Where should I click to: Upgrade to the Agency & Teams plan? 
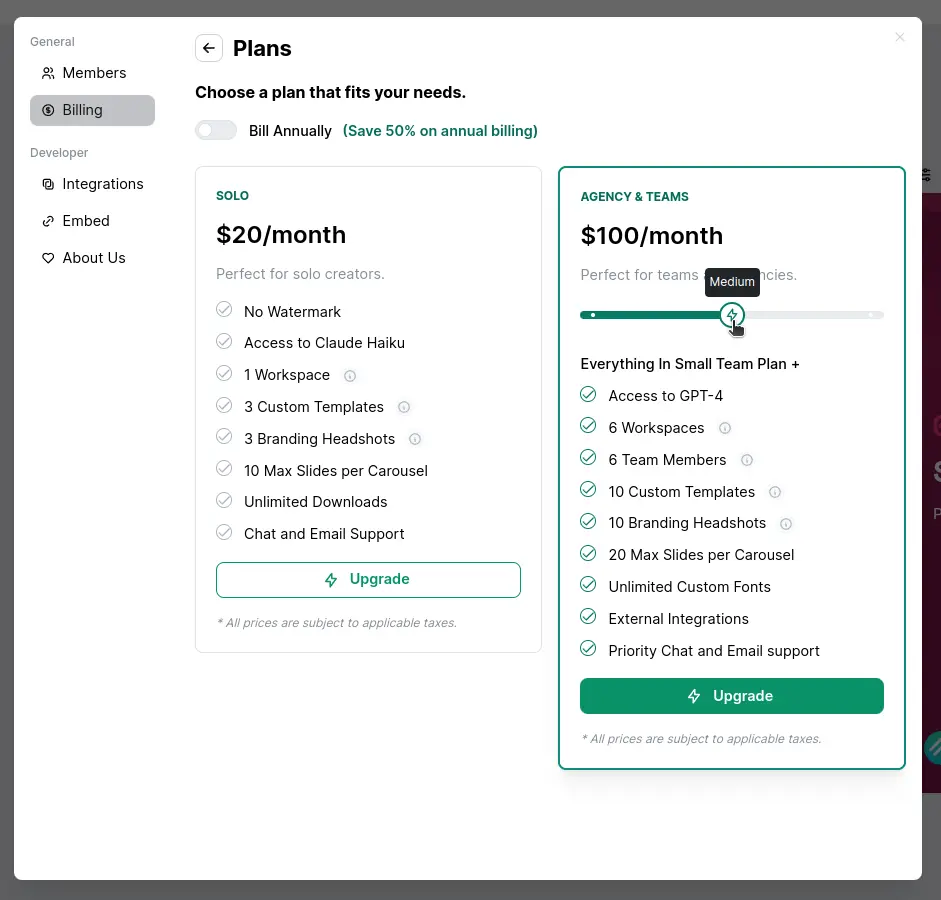pos(731,696)
